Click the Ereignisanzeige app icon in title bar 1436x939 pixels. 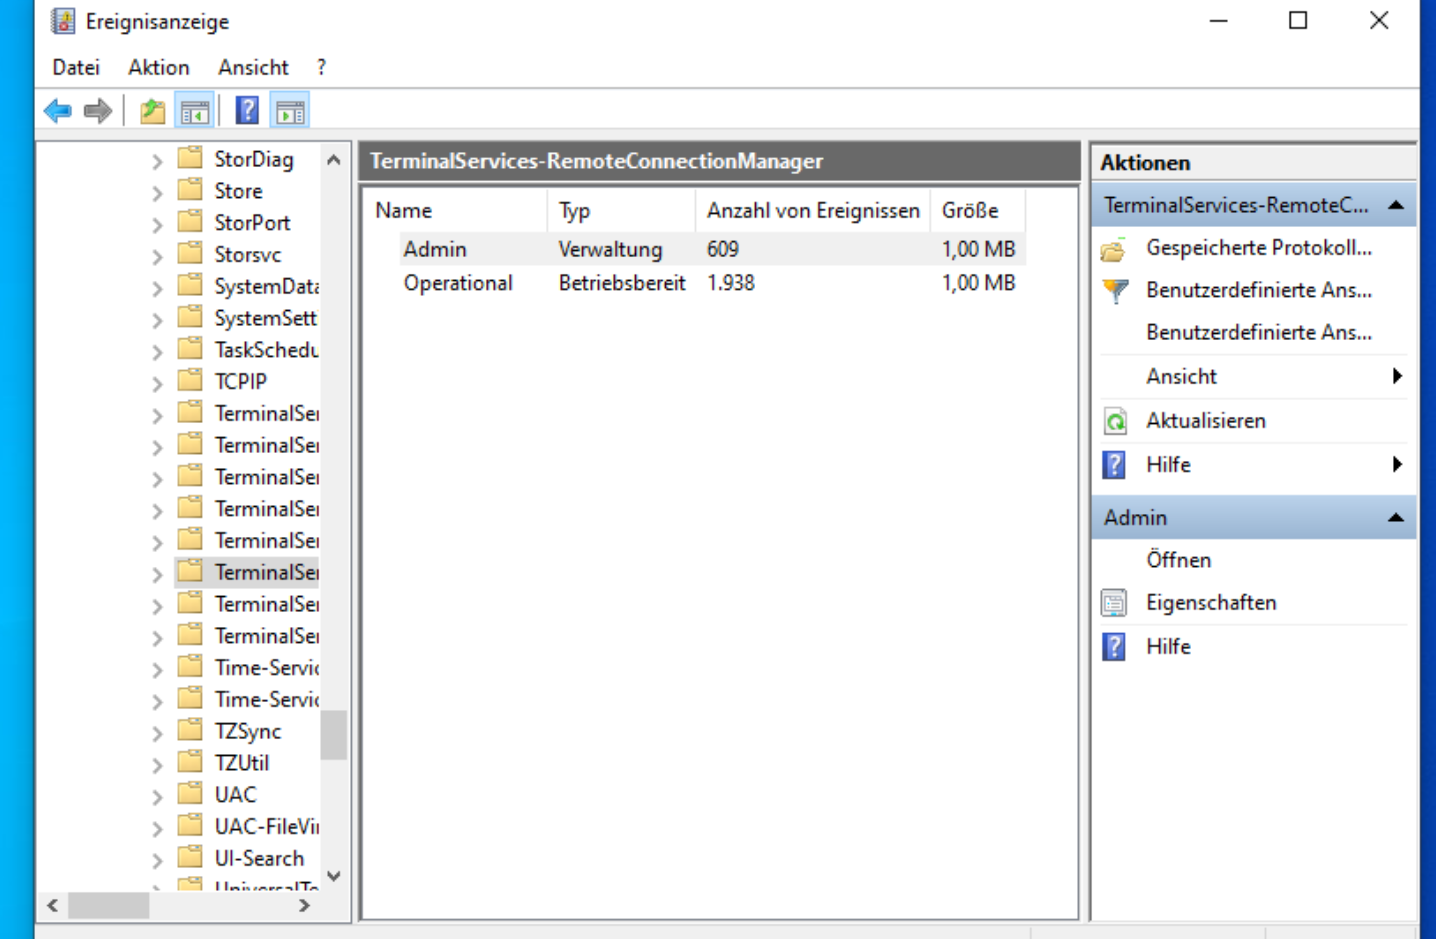[x=63, y=21]
